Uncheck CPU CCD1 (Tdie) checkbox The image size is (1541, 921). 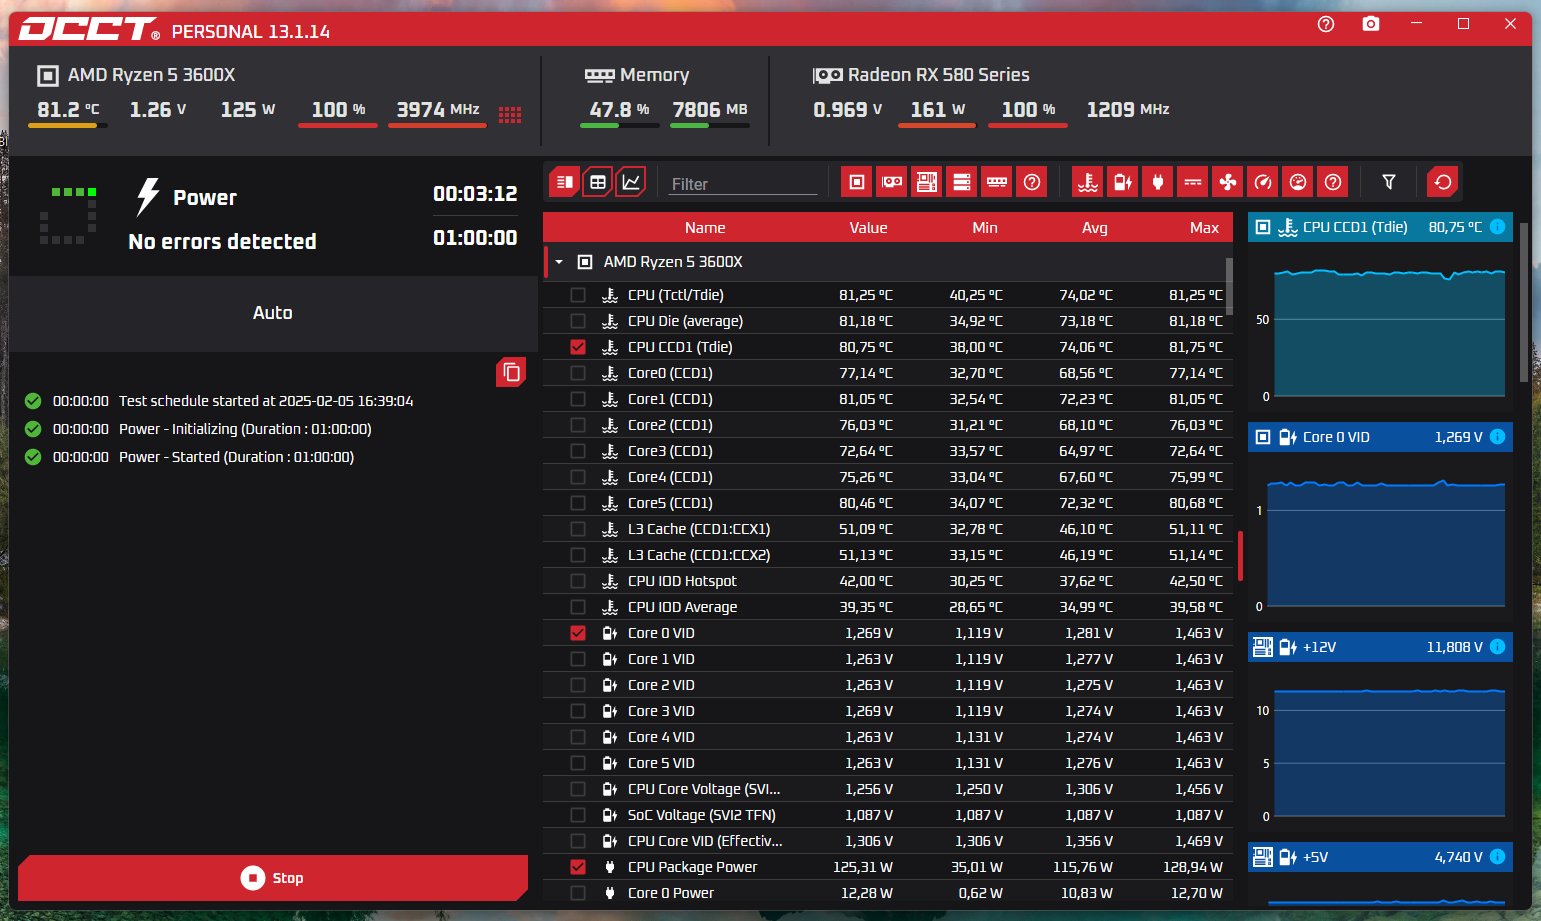[x=578, y=347]
